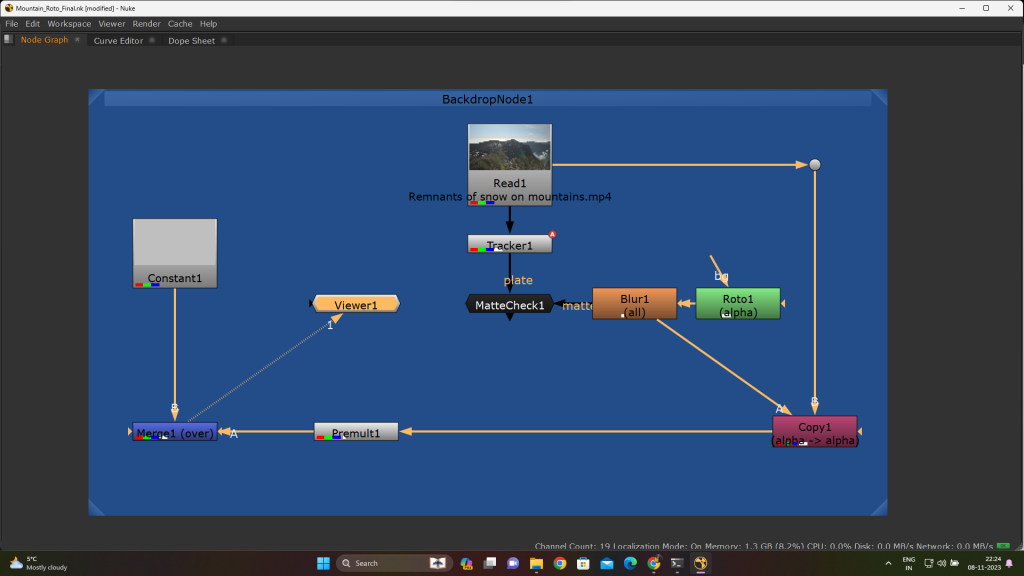The height and width of the screenshot is (576, 1024).
Task: Close the Dope Sheet tab
Action: (224, 40)
